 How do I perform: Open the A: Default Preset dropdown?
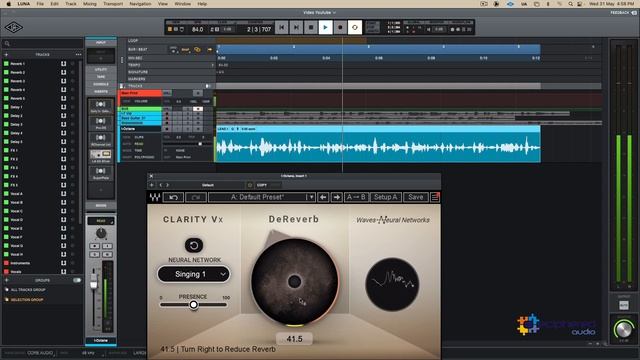(262, 197)
